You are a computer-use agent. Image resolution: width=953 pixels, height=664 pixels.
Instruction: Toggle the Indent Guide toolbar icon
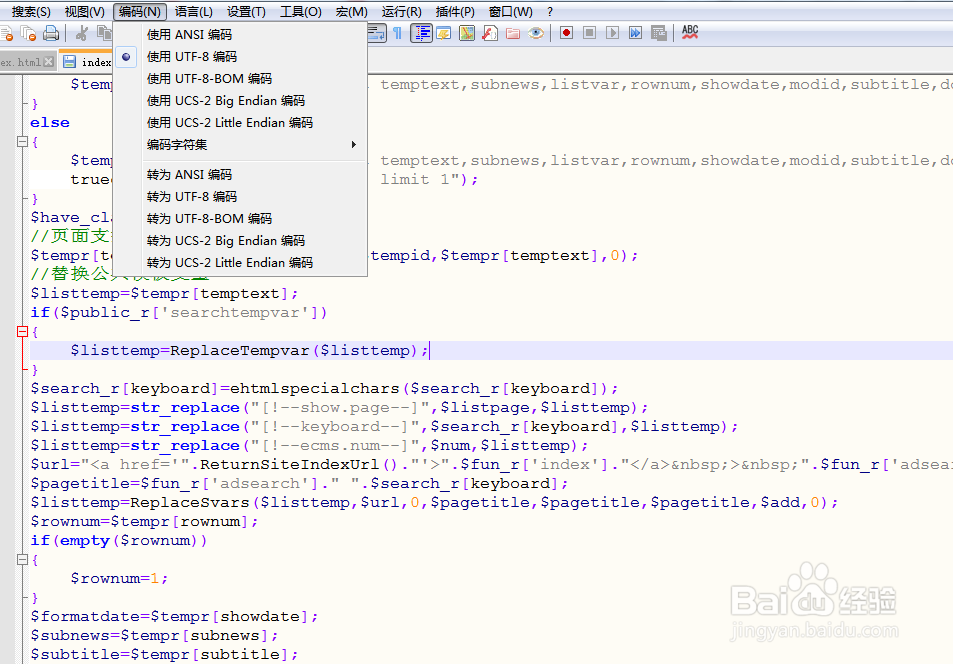[x=421, y=33]
